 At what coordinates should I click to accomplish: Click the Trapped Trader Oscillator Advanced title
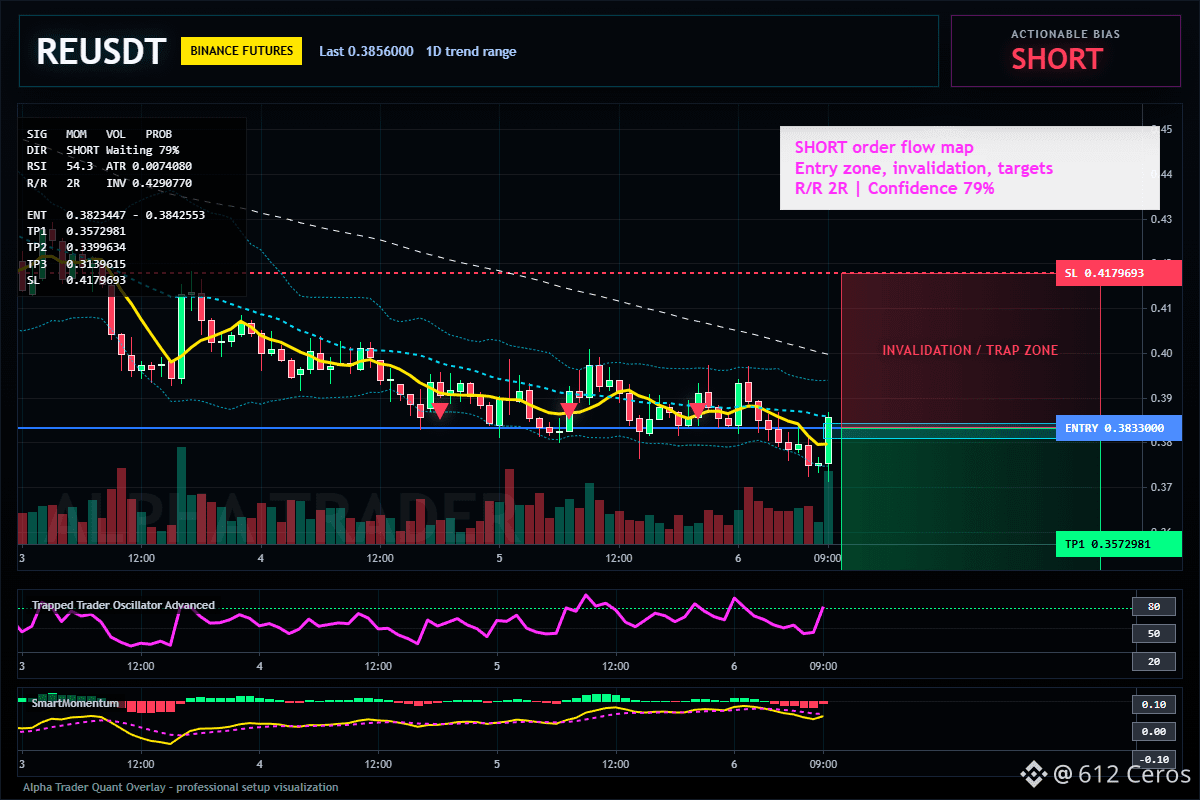(x=123, y=605)
